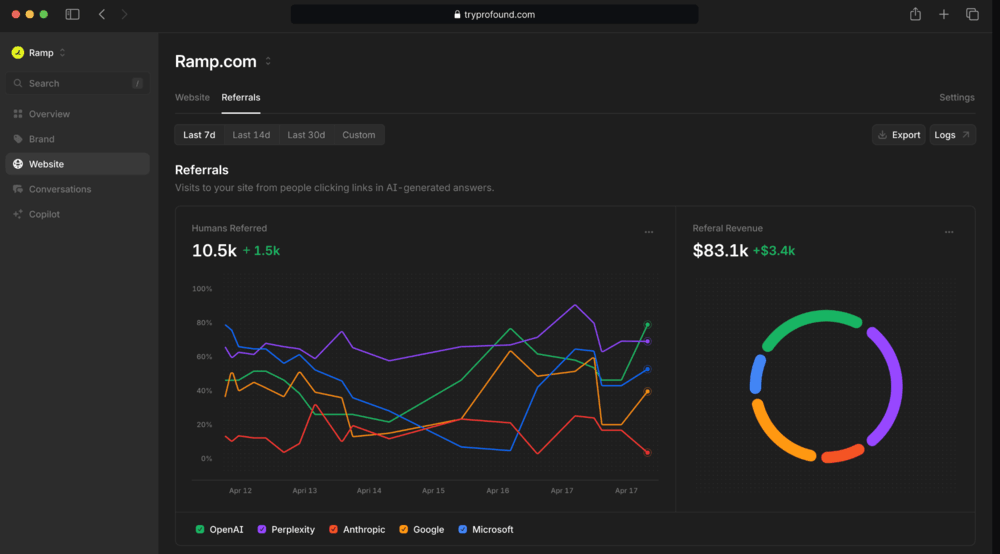
Task: Click the red Anthropic line endpoint
Action: (x=647, y=453)
